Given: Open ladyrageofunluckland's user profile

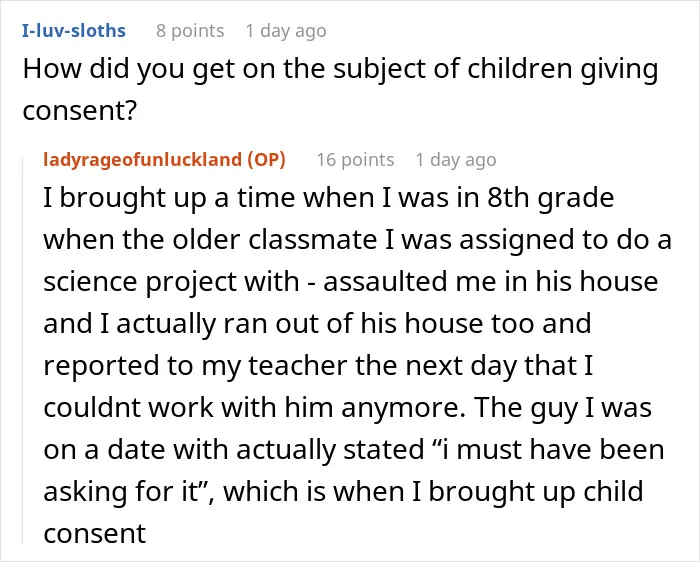Looking at the screenshot, I should [142, 159].
